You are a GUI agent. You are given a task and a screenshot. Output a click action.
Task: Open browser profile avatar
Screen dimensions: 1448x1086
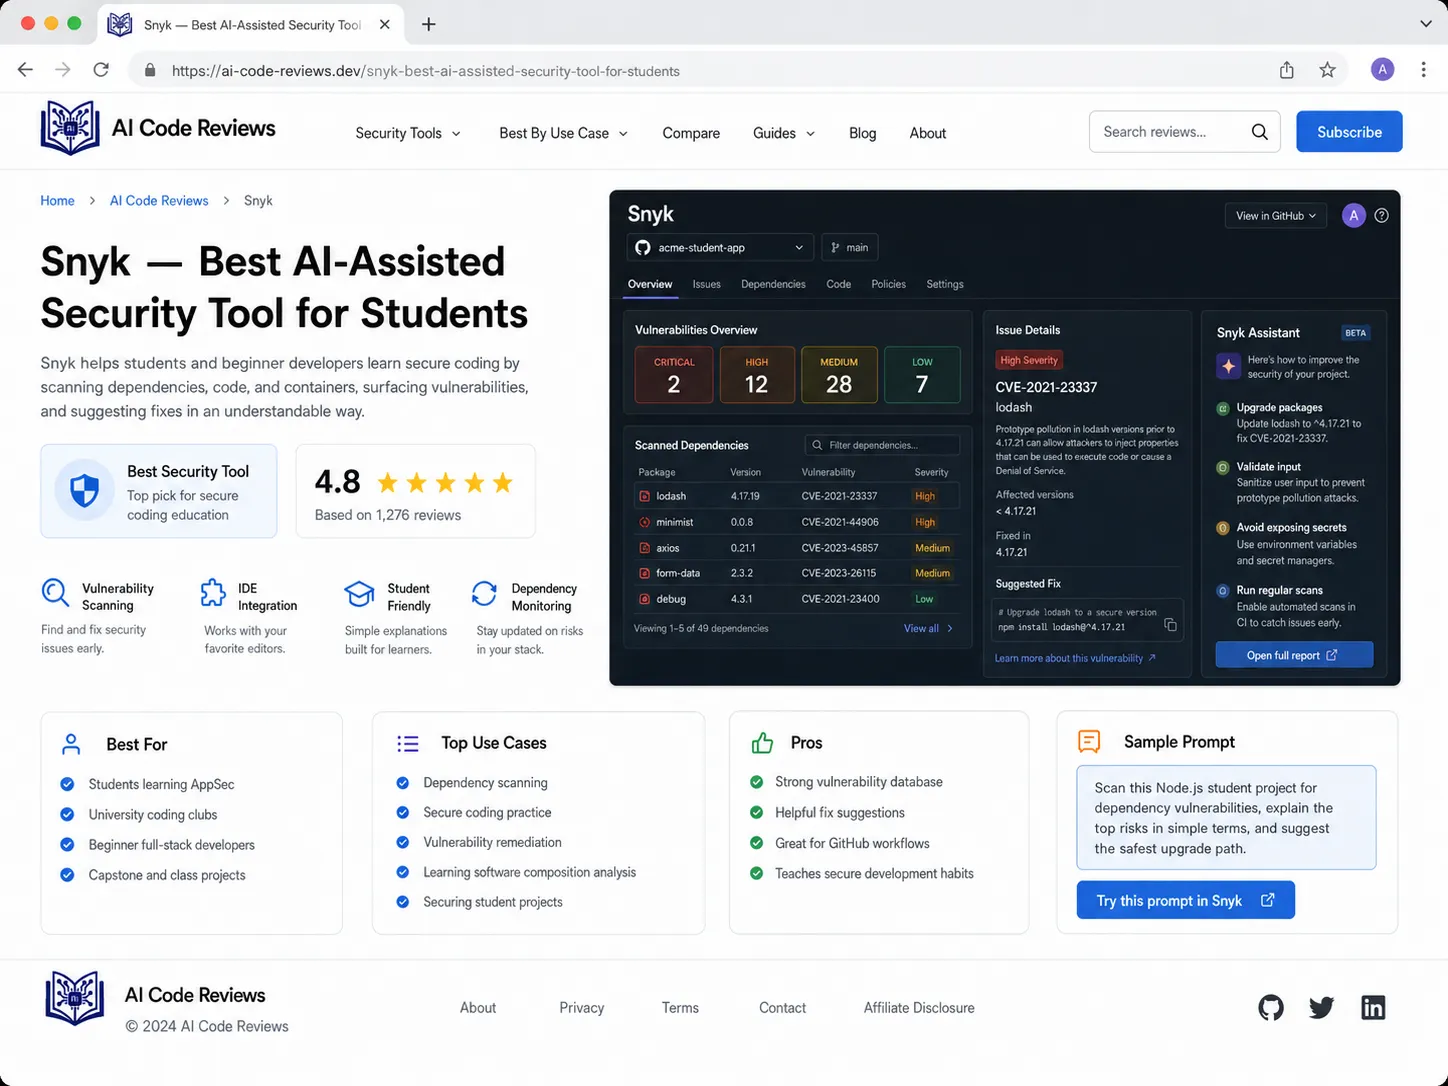tap(1382, 70)
